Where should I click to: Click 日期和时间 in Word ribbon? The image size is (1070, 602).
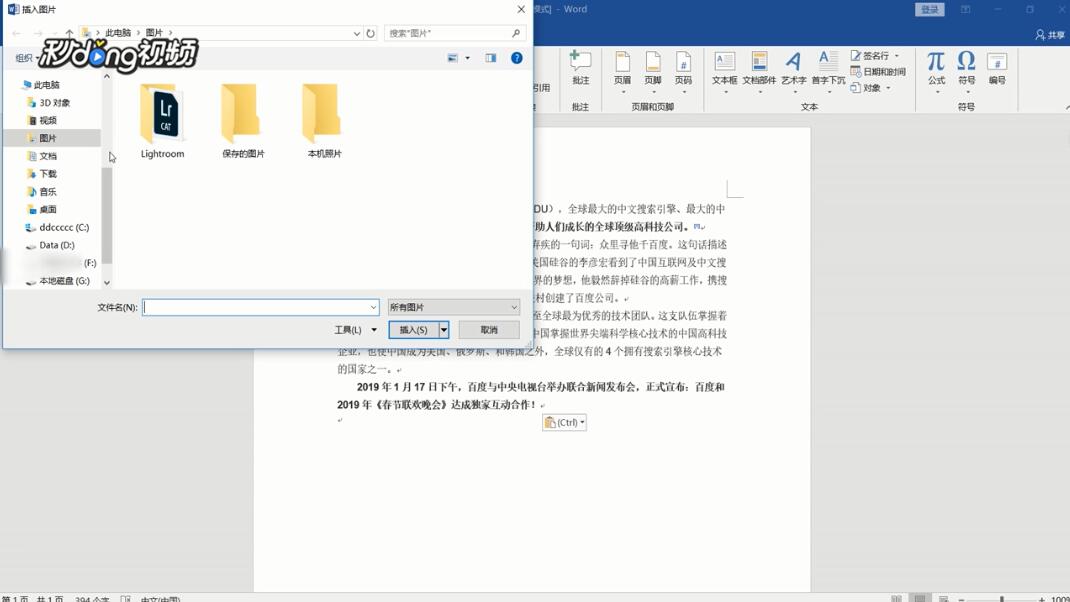[878, 72]
